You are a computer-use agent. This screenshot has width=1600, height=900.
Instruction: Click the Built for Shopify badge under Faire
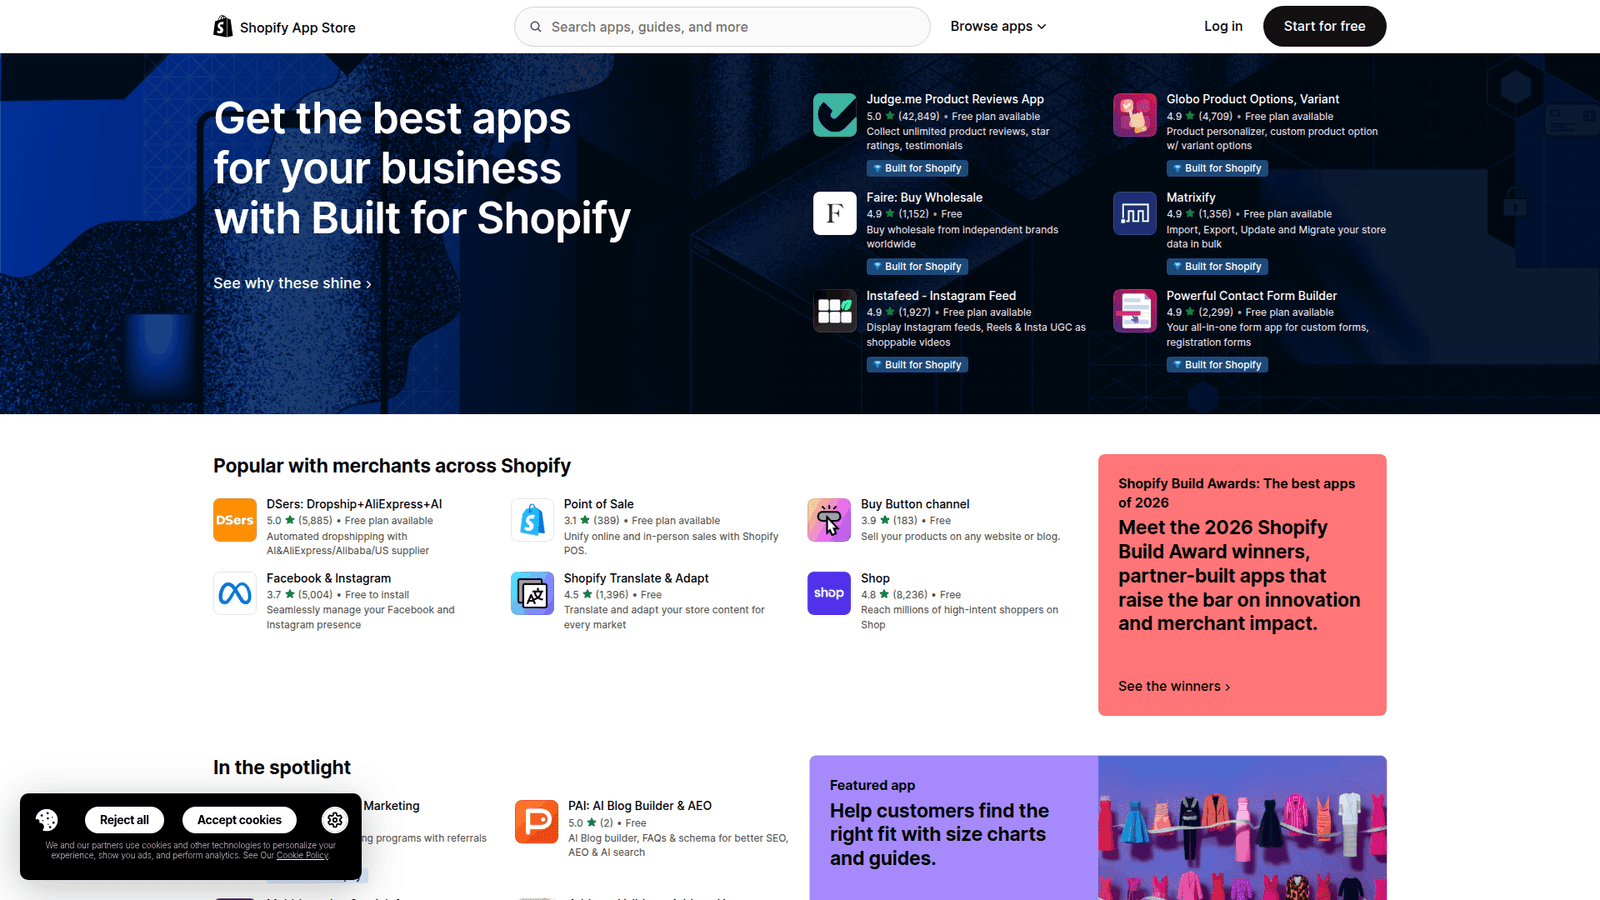tap(917, 266)
